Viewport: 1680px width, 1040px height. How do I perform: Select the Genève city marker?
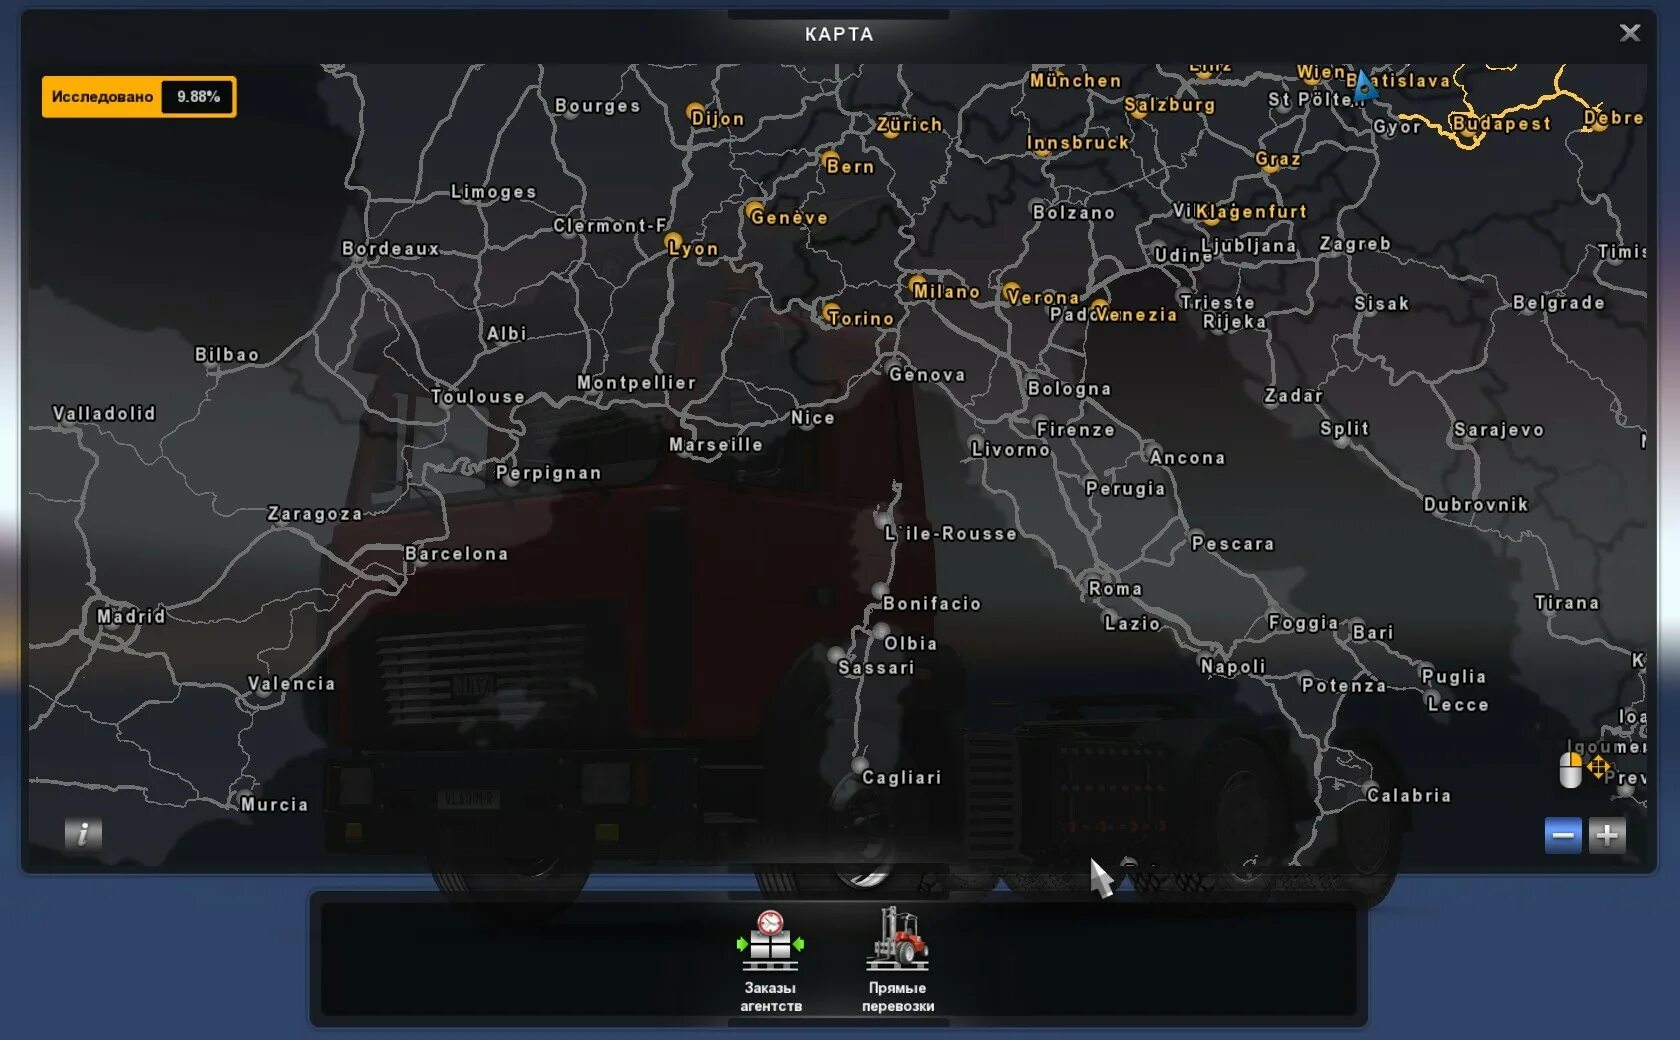pyautogui.click(x=755, y=212)
